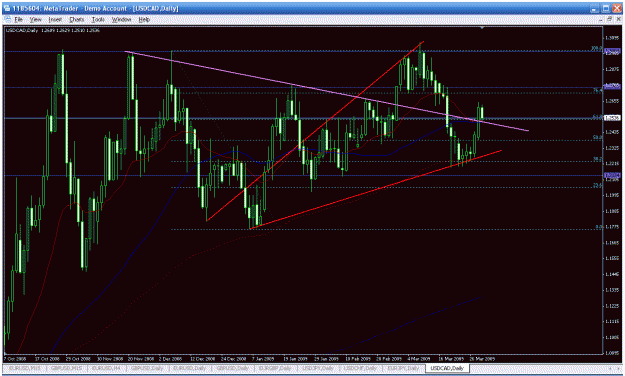Open the Window menu
Viewport: 625px width, 376px height.
click(121, 19)
